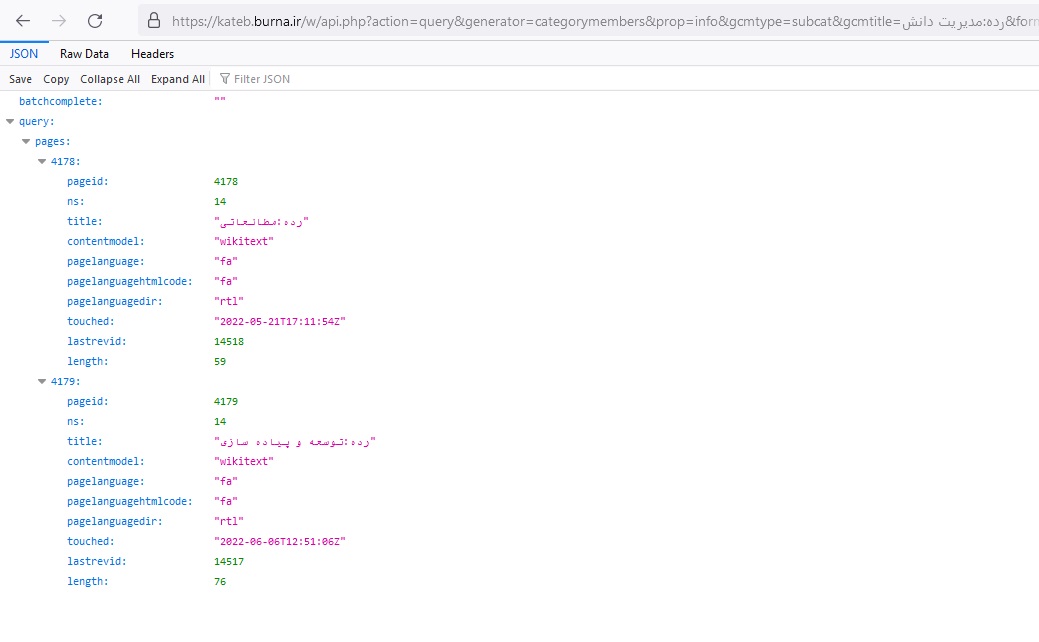Collapse the query node
This screenshot has width=1039, height=642.
[x=10, y=122]
